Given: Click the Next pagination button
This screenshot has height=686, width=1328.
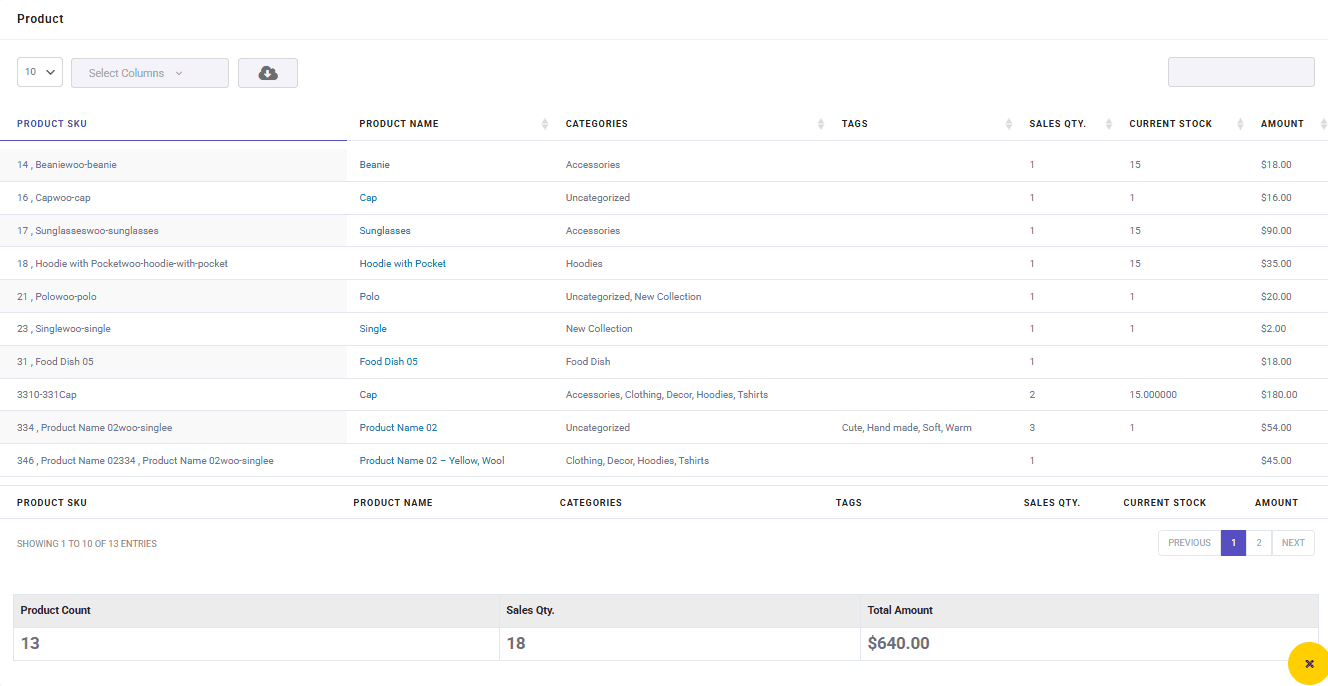Looking at the screenshot, I should (x=1292, y=542).
